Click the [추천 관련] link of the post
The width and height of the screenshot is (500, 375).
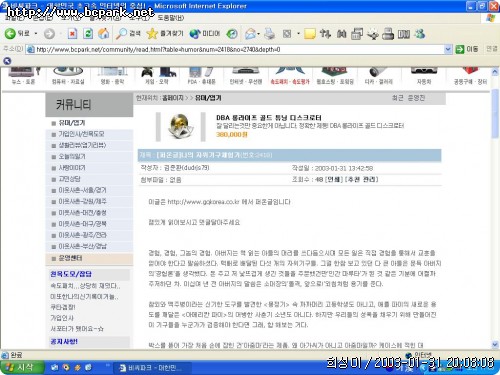[x=362, y=179]
